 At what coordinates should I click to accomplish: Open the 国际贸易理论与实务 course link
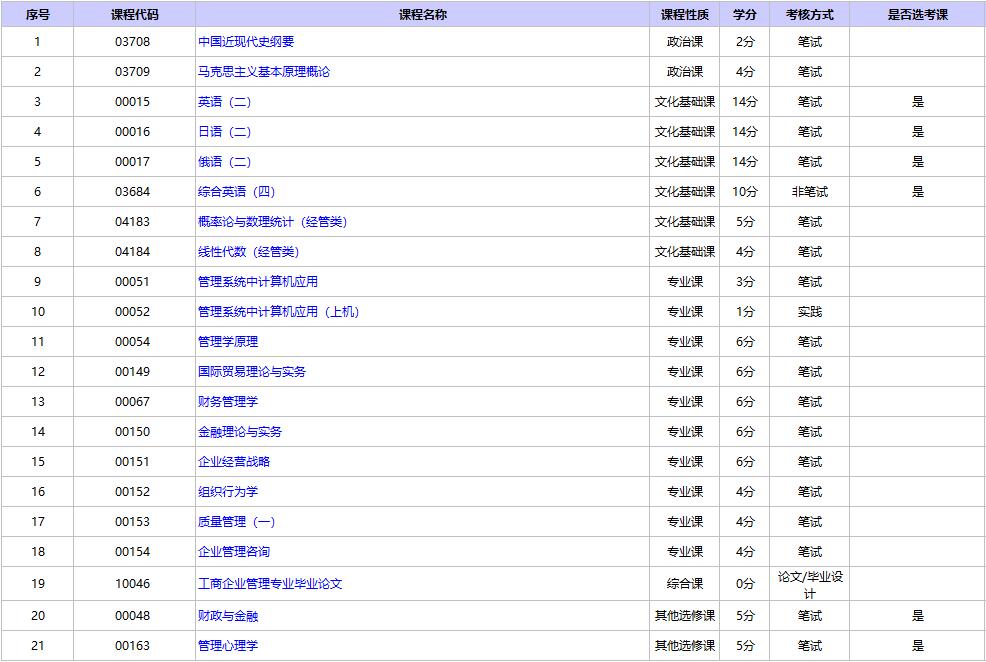(252, 372)
